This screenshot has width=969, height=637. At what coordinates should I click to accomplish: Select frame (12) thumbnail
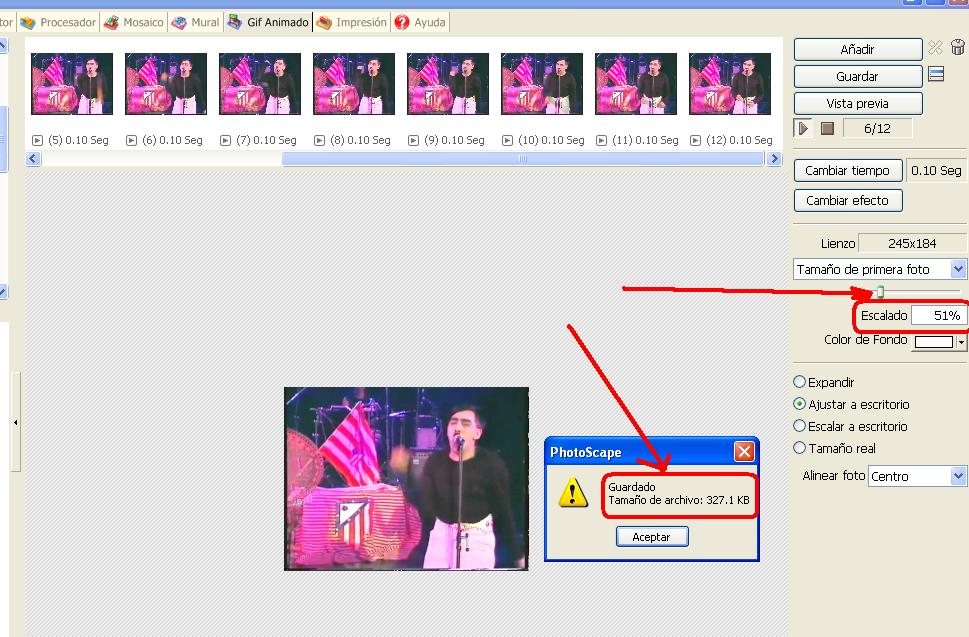pyautogui.click(x=730, y=84)
